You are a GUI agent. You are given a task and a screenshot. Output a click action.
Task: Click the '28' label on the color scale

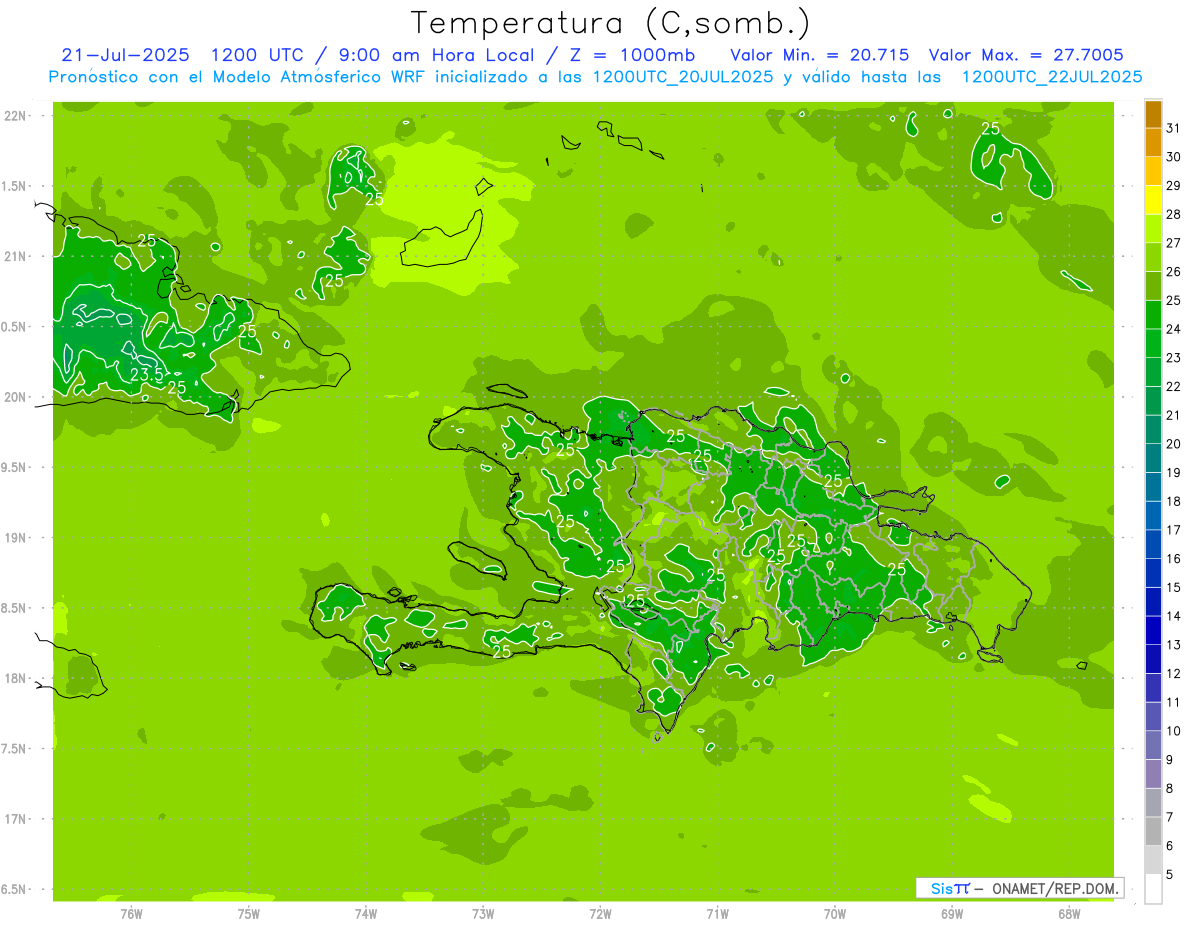point(1173,214)
